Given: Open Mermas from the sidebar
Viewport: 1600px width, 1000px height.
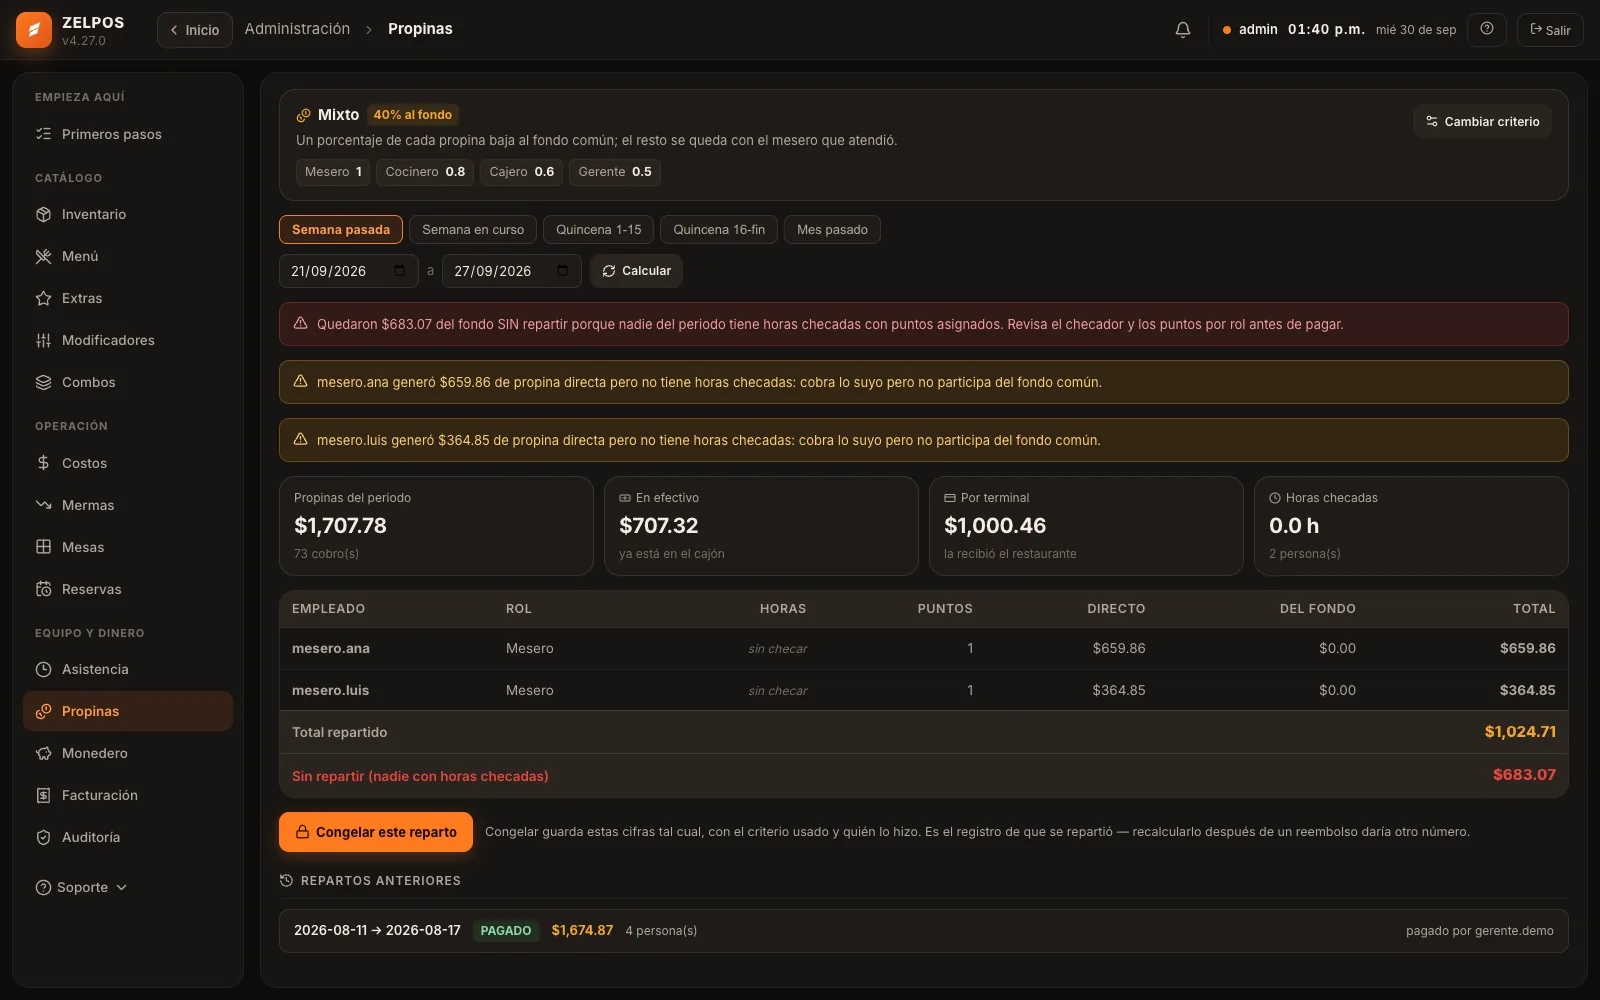Looking at the screenshot, I should [x=128, y=505].
